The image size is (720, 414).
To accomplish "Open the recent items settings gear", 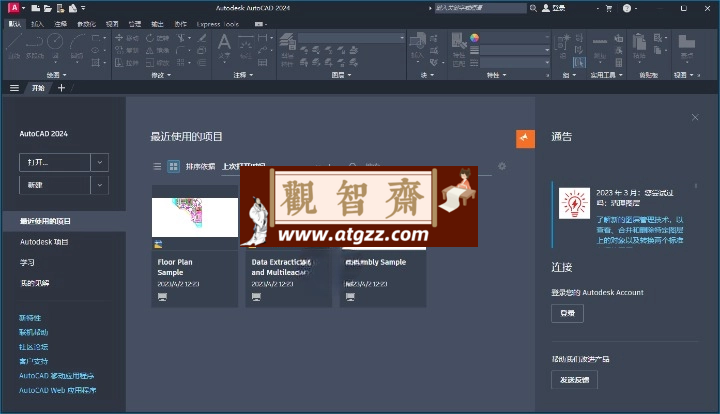I will (502, 166).
